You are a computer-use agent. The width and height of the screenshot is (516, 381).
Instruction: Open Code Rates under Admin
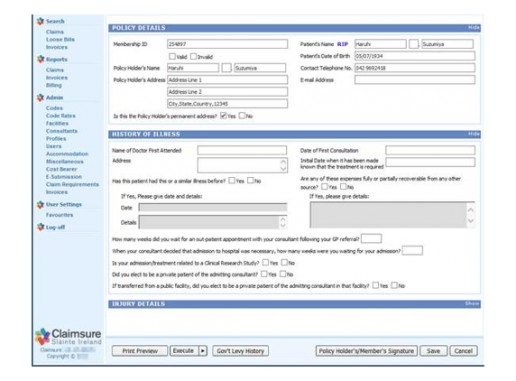point(61,116)
